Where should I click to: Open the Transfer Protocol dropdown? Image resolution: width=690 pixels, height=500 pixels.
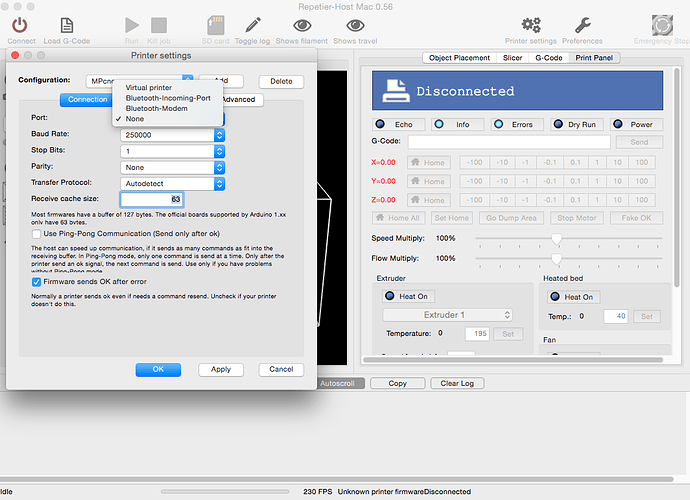[x=172, y=184]
